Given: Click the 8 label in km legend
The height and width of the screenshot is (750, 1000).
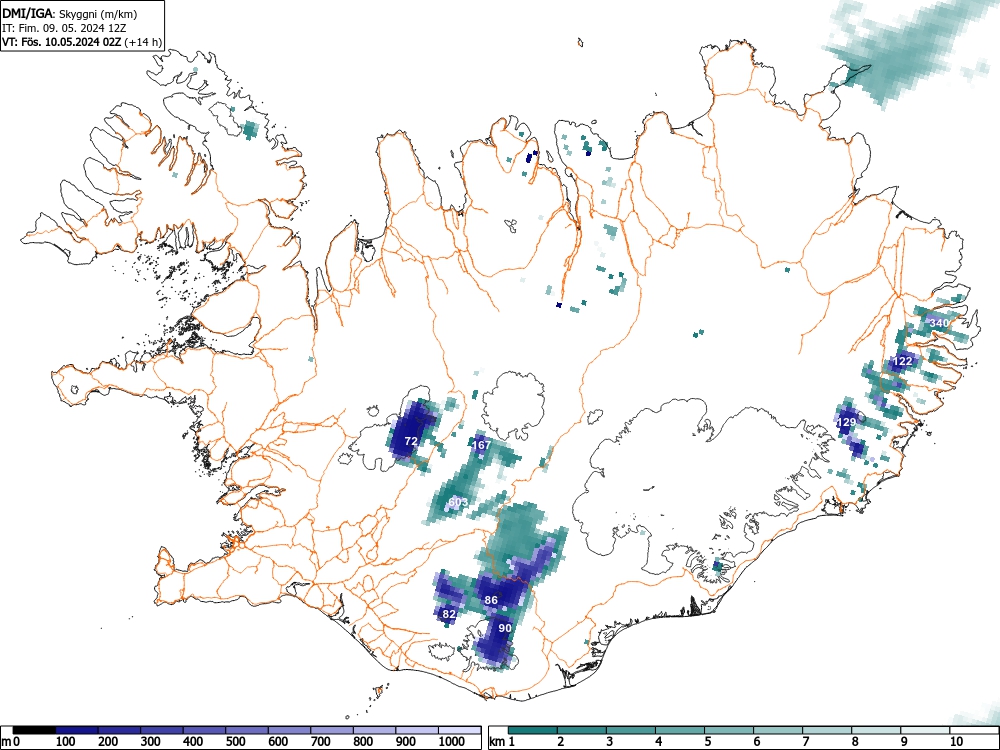Looking at the screenshot, I should click(855, 742).
